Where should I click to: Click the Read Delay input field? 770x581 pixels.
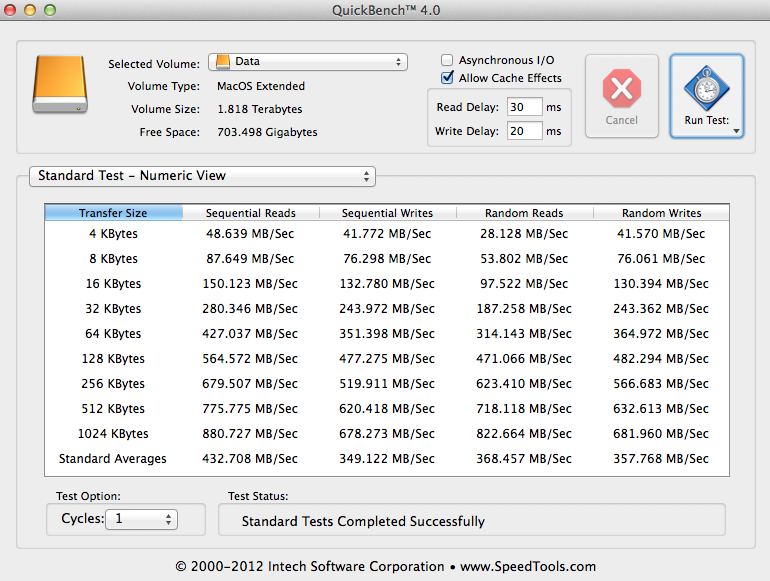point(524,107)
